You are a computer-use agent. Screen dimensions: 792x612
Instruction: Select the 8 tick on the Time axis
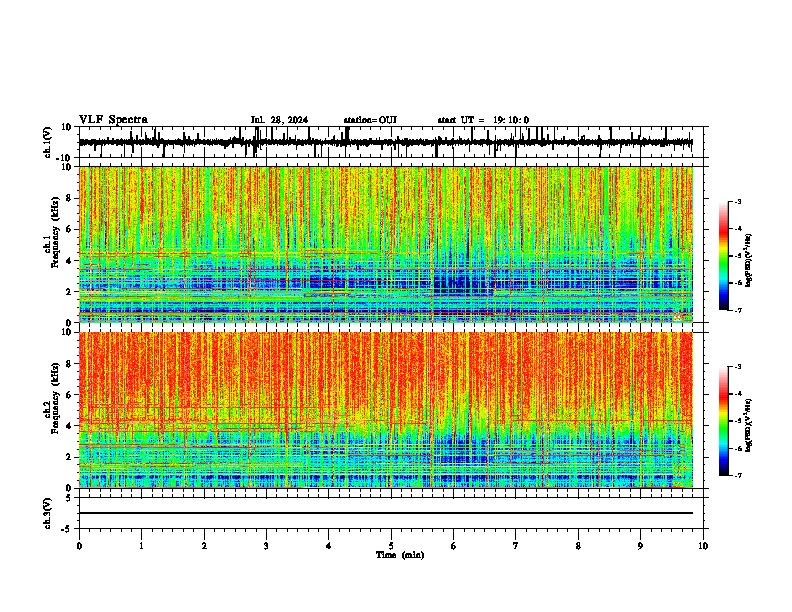578,546
